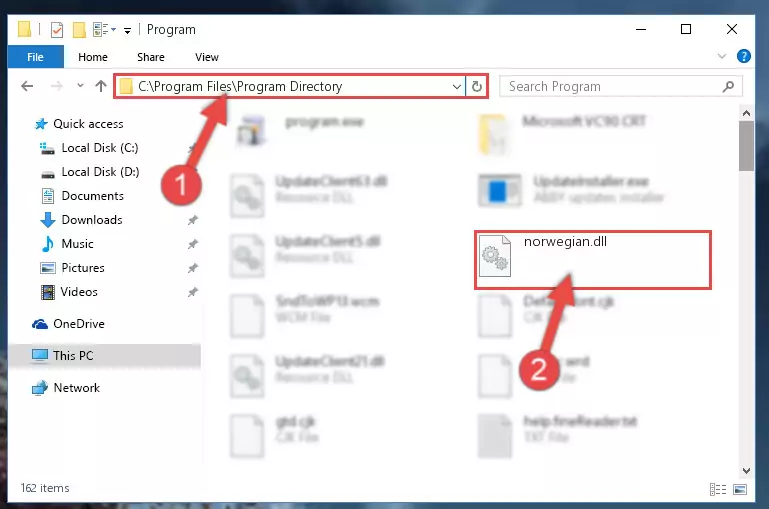Click the pin icon next to Videos
The height and width of the screenshot is (509, 769).
click(x=193, y=292)
